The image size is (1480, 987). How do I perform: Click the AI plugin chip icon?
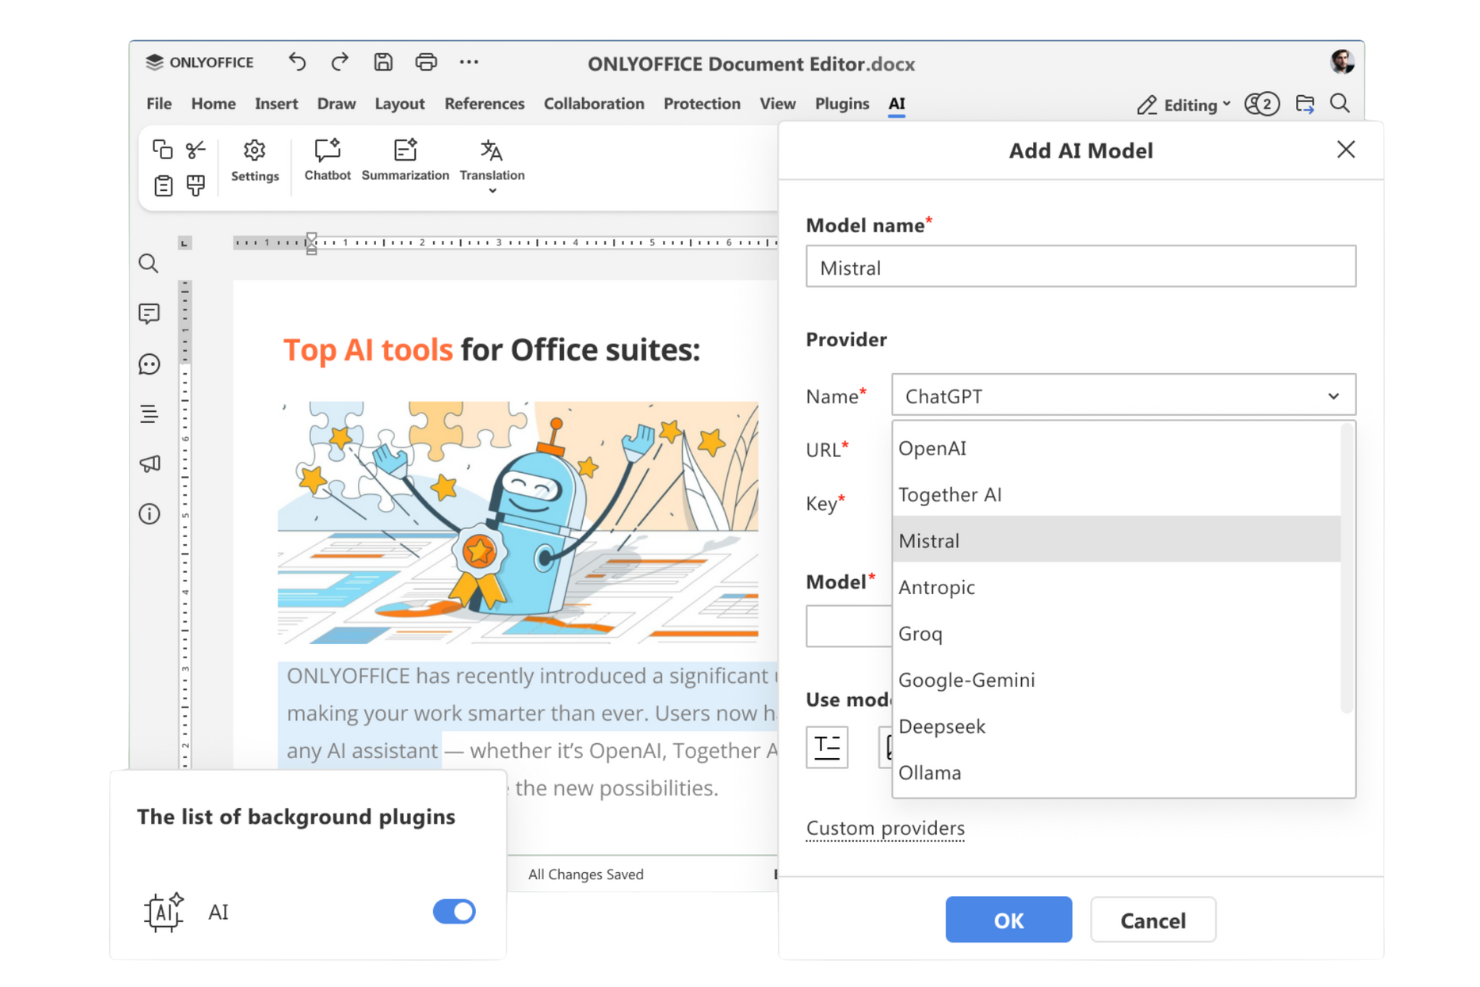(x=164, y=911)
